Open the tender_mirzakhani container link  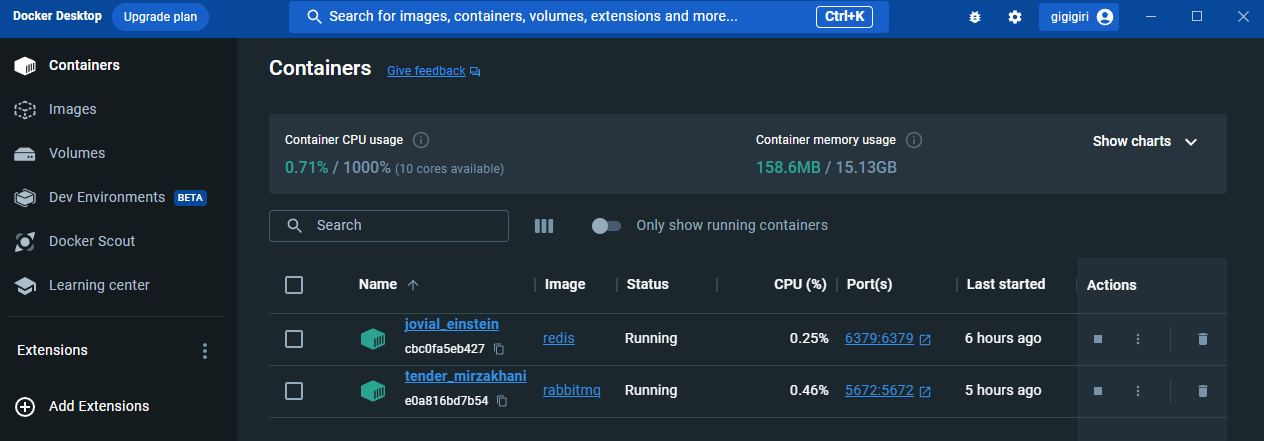tap(465, 376)
